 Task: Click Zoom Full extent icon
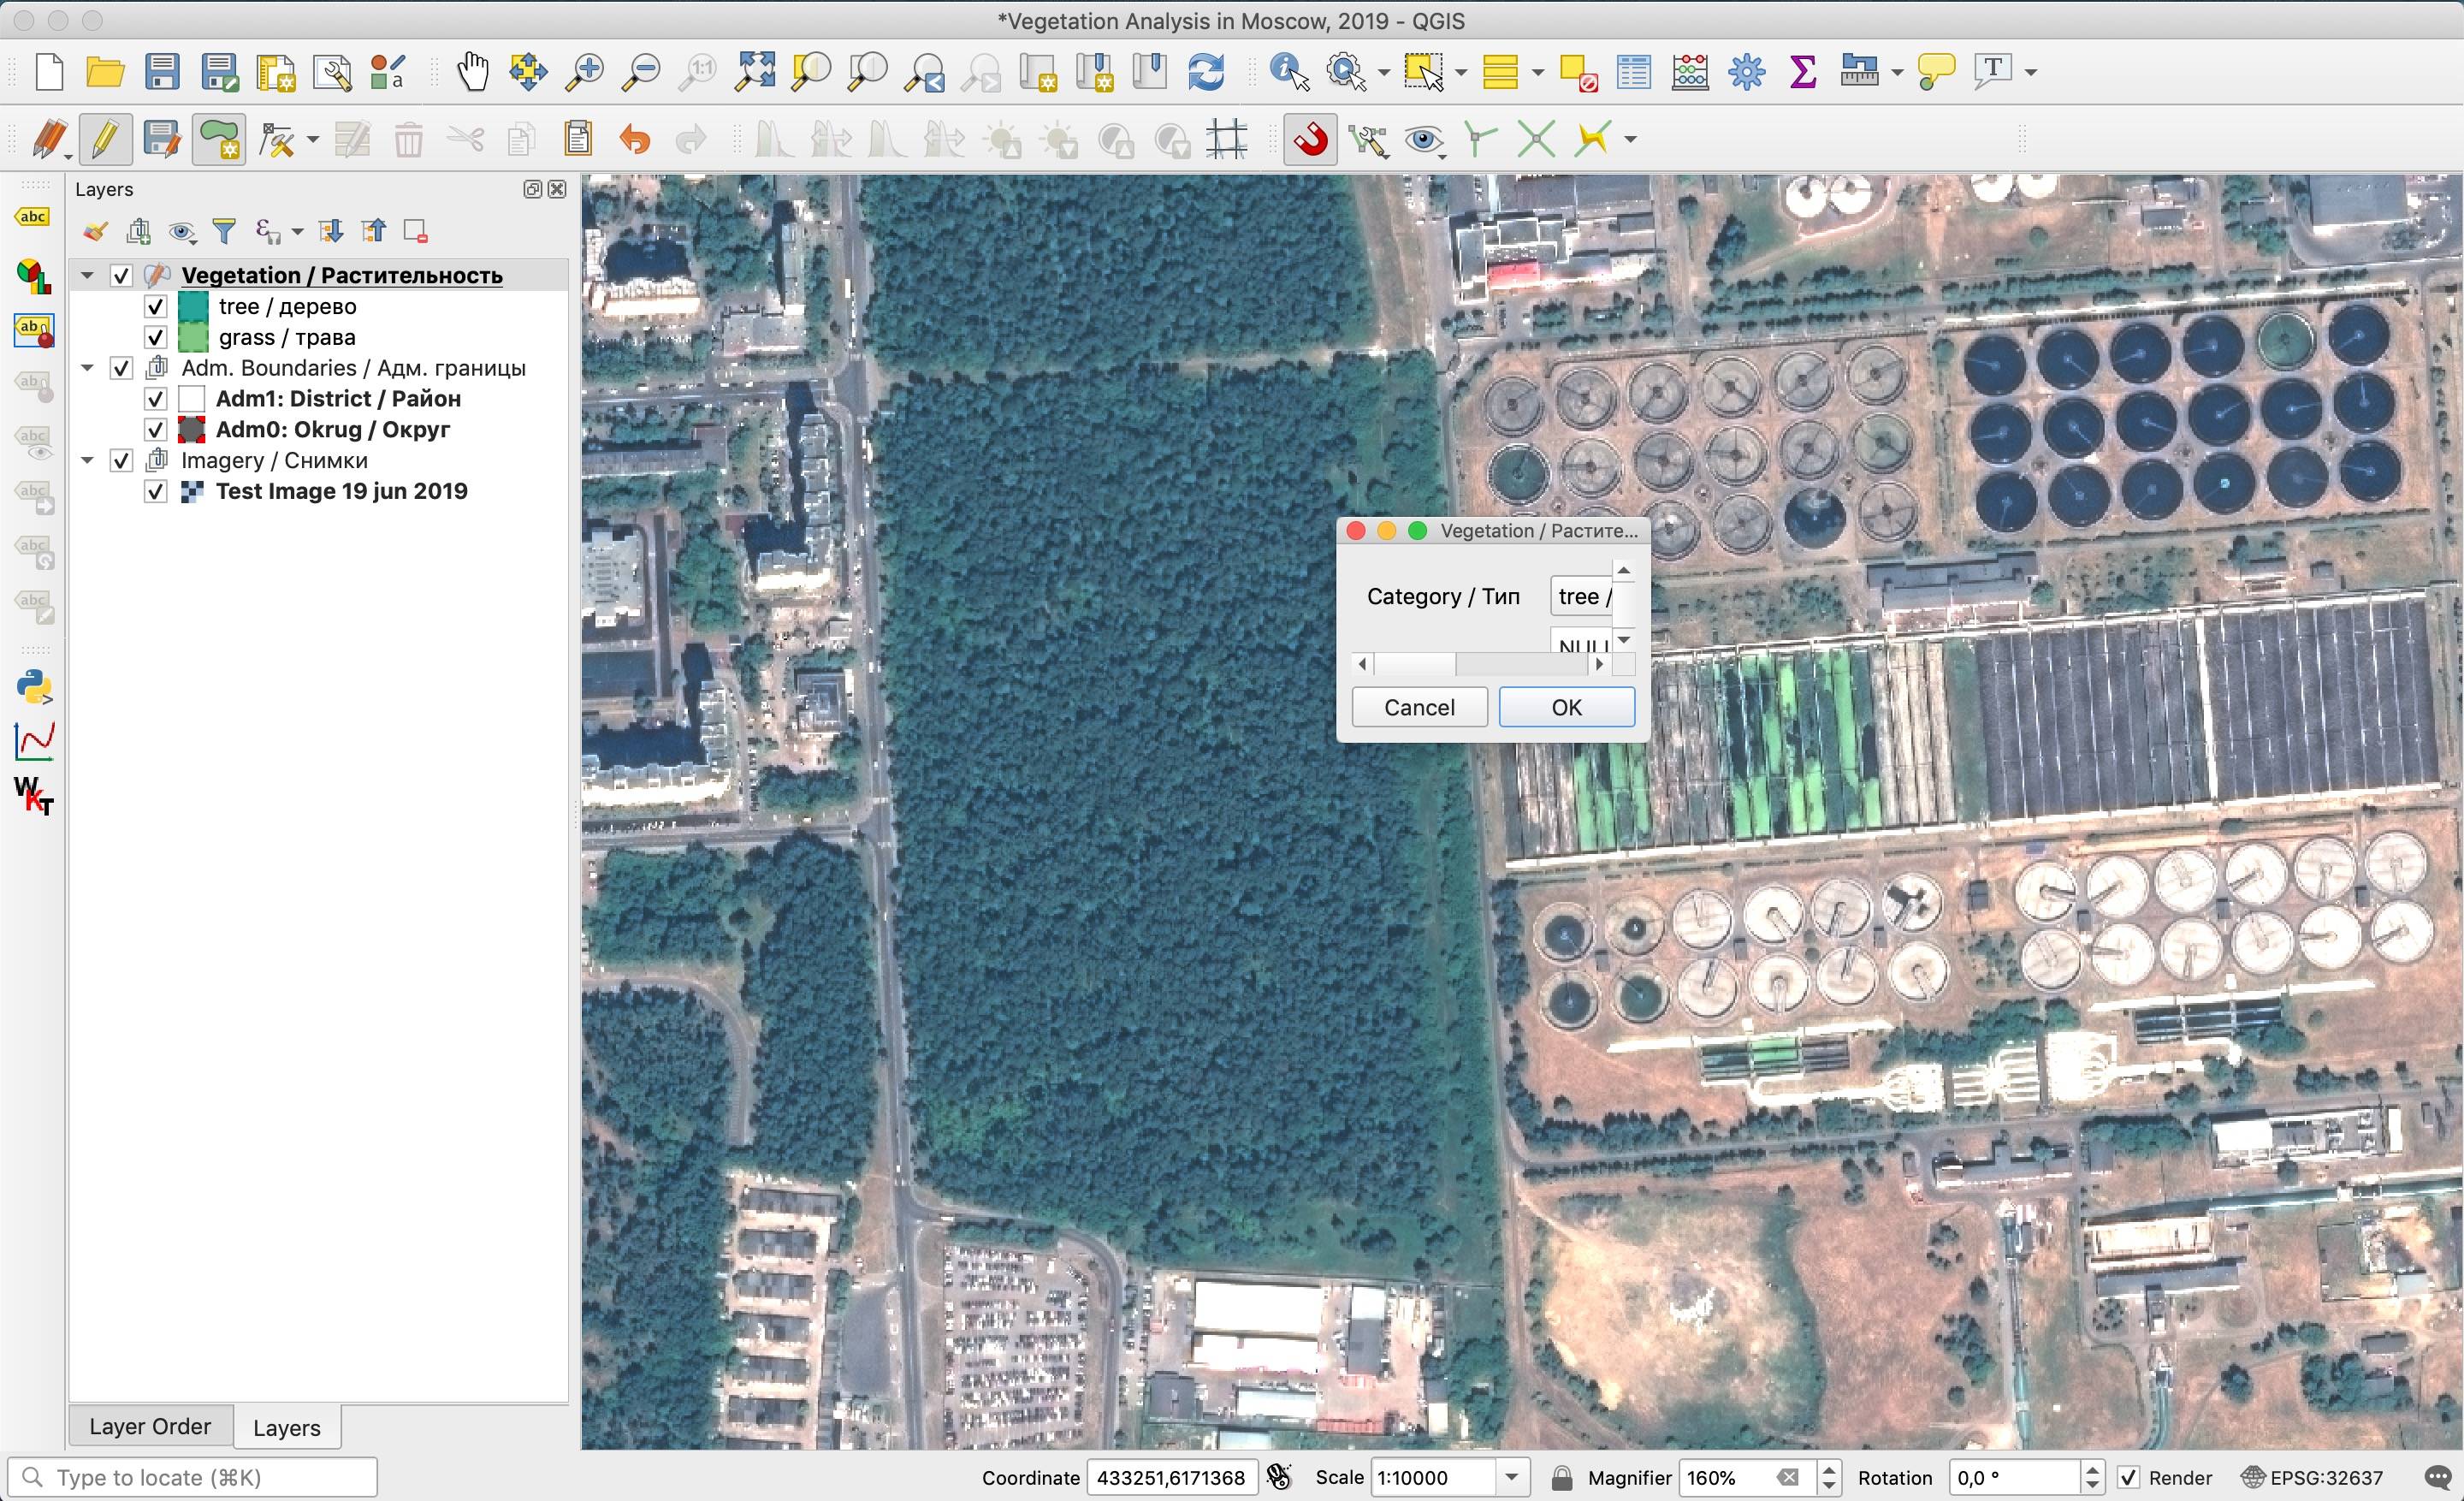754,72
